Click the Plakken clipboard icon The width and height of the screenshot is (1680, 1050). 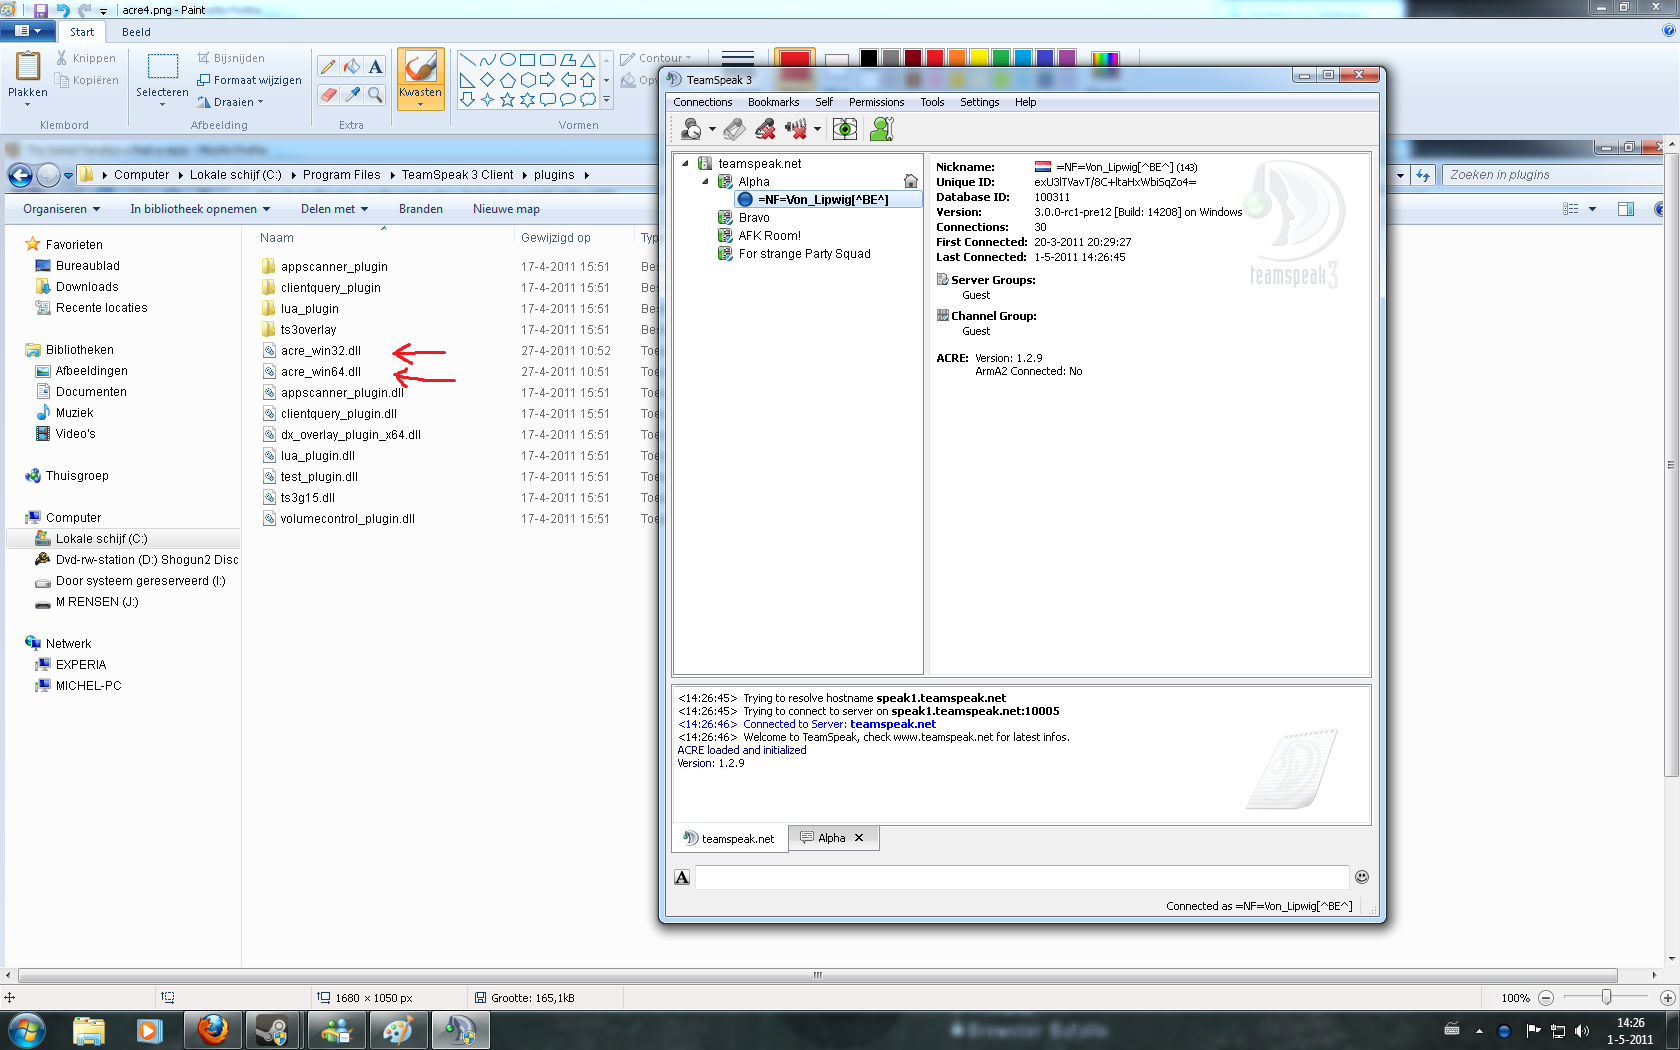click(28, 66)
